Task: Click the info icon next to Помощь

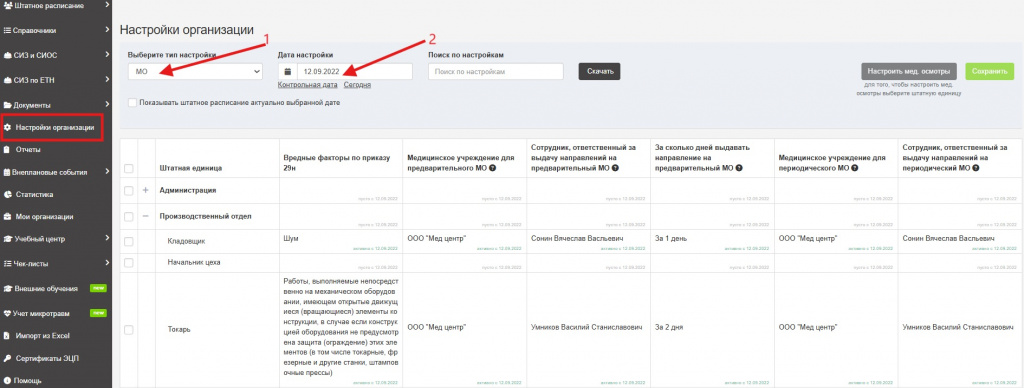Action: [x=7, y=380]
